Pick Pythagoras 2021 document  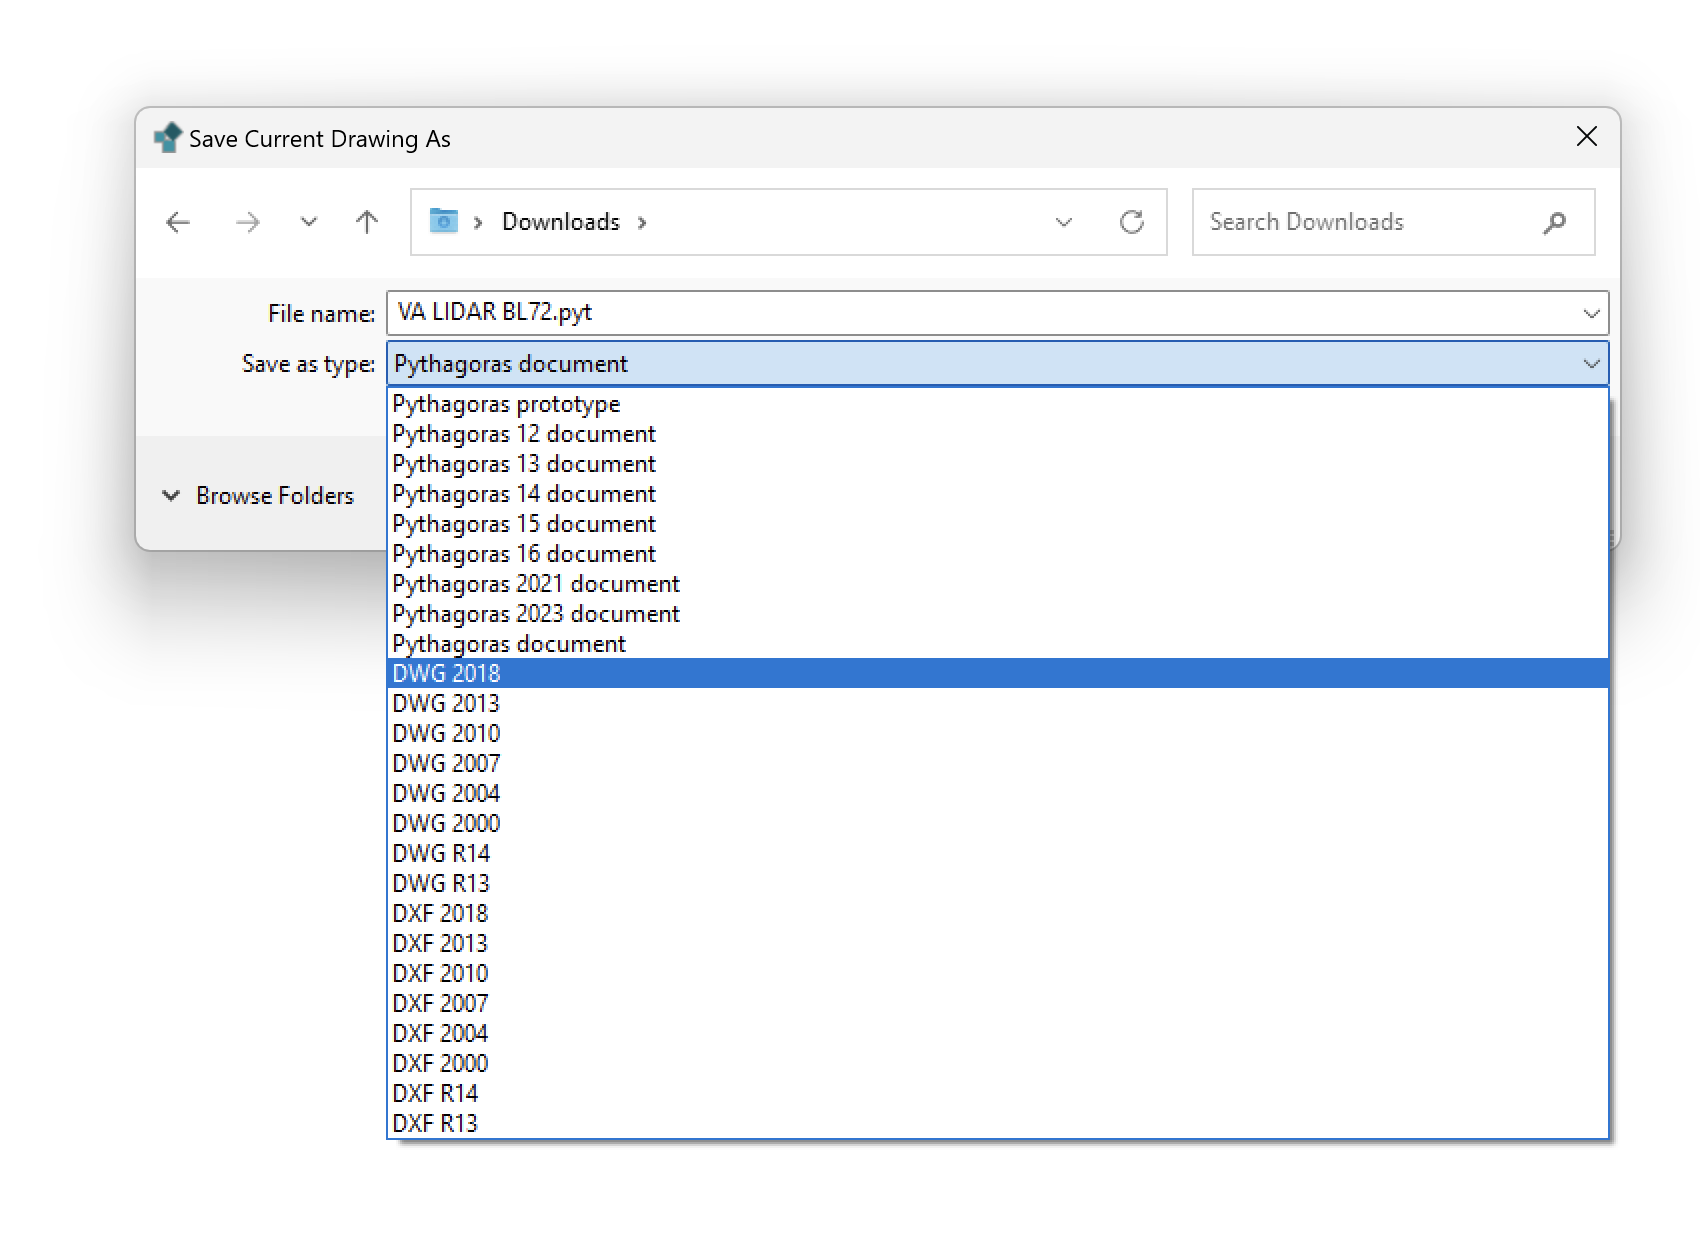[998, 584]
